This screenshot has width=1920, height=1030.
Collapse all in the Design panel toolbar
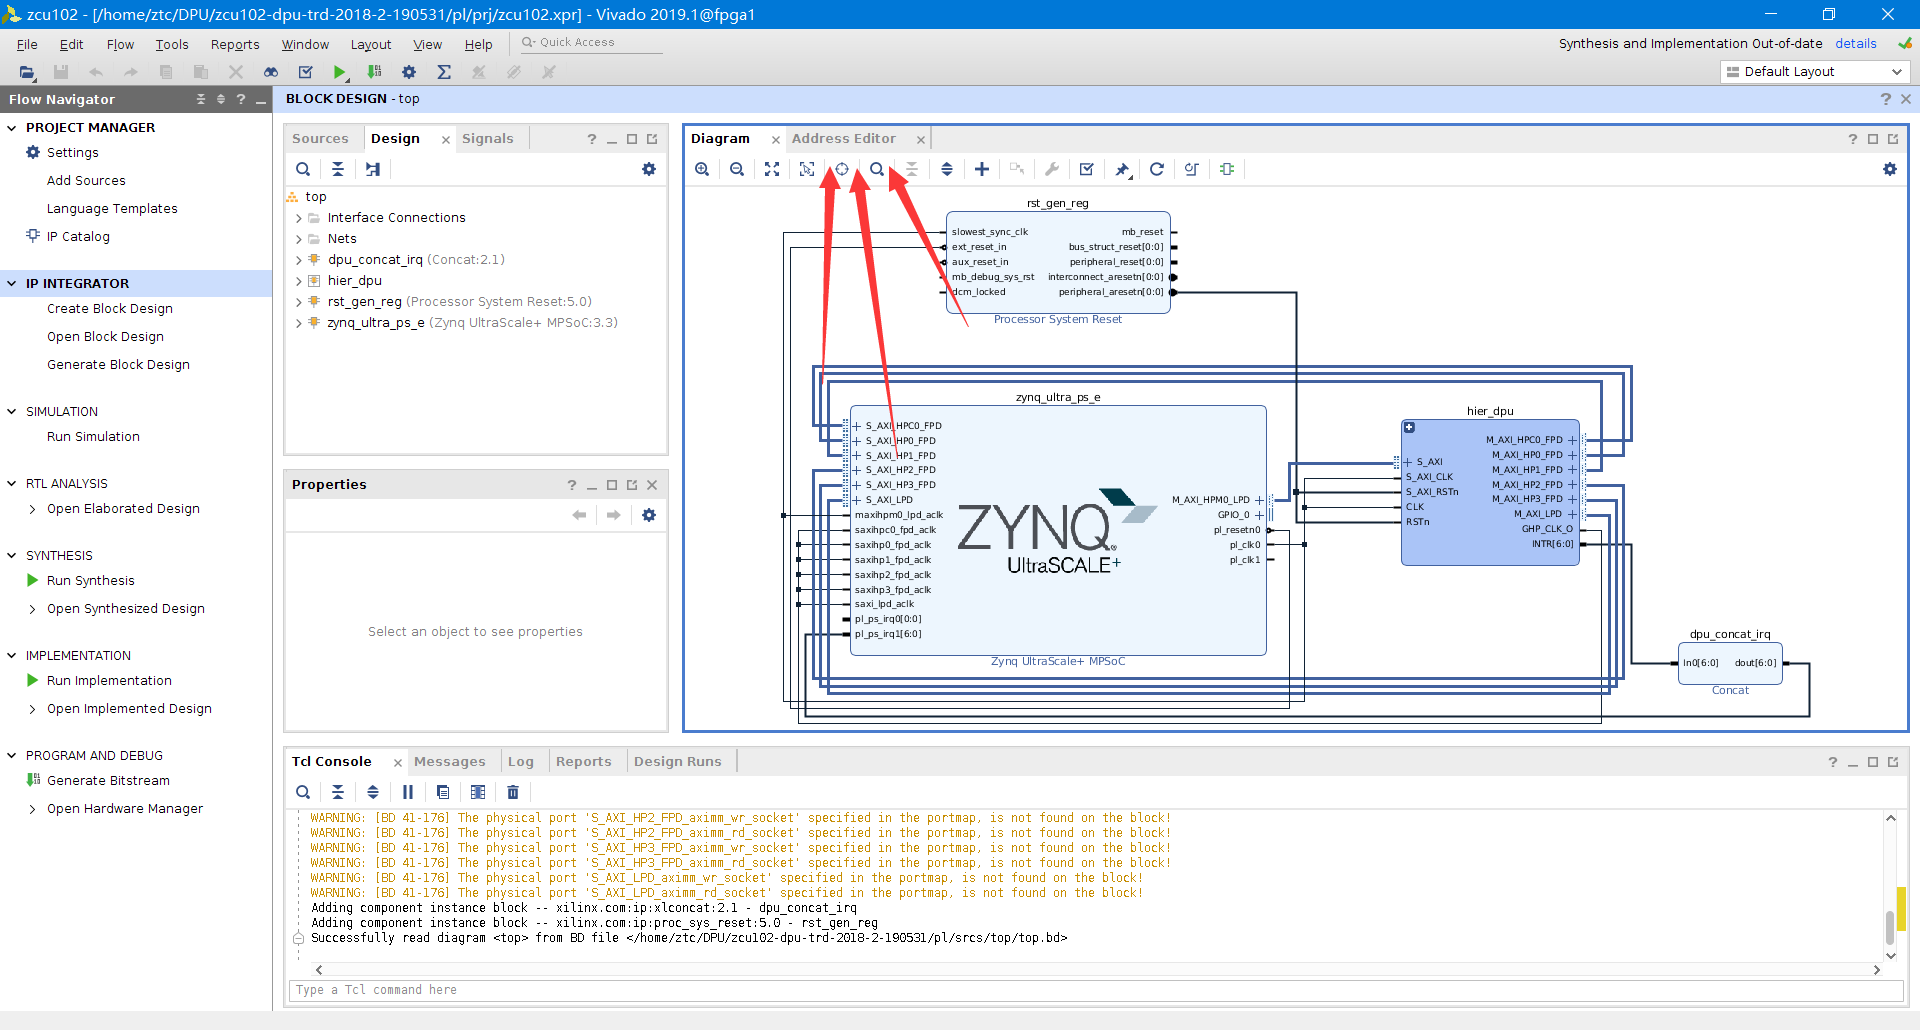coord(338,169)
